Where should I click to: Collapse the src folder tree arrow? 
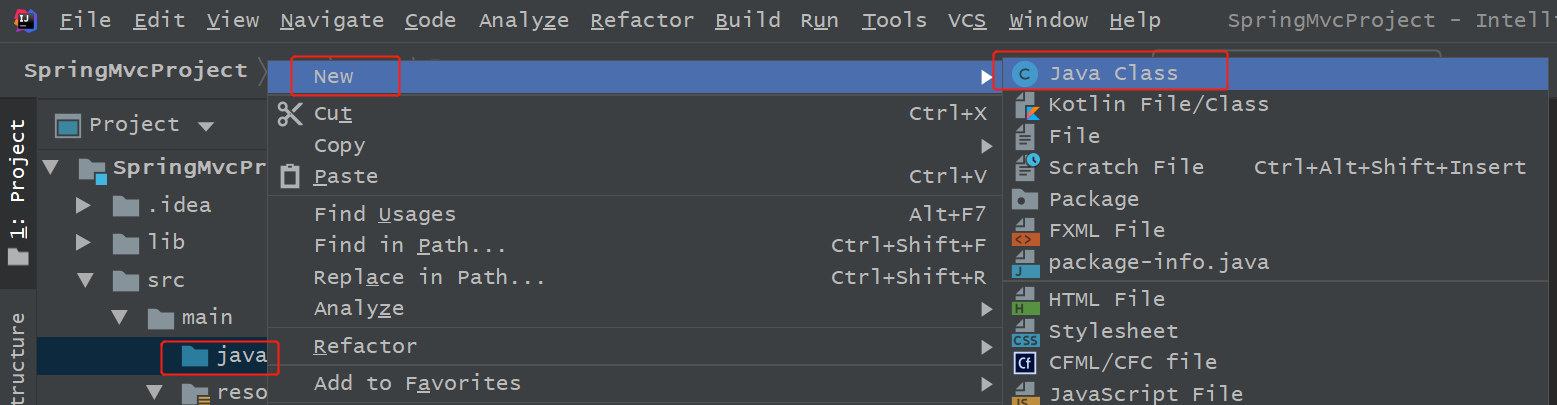coord(84,280)
